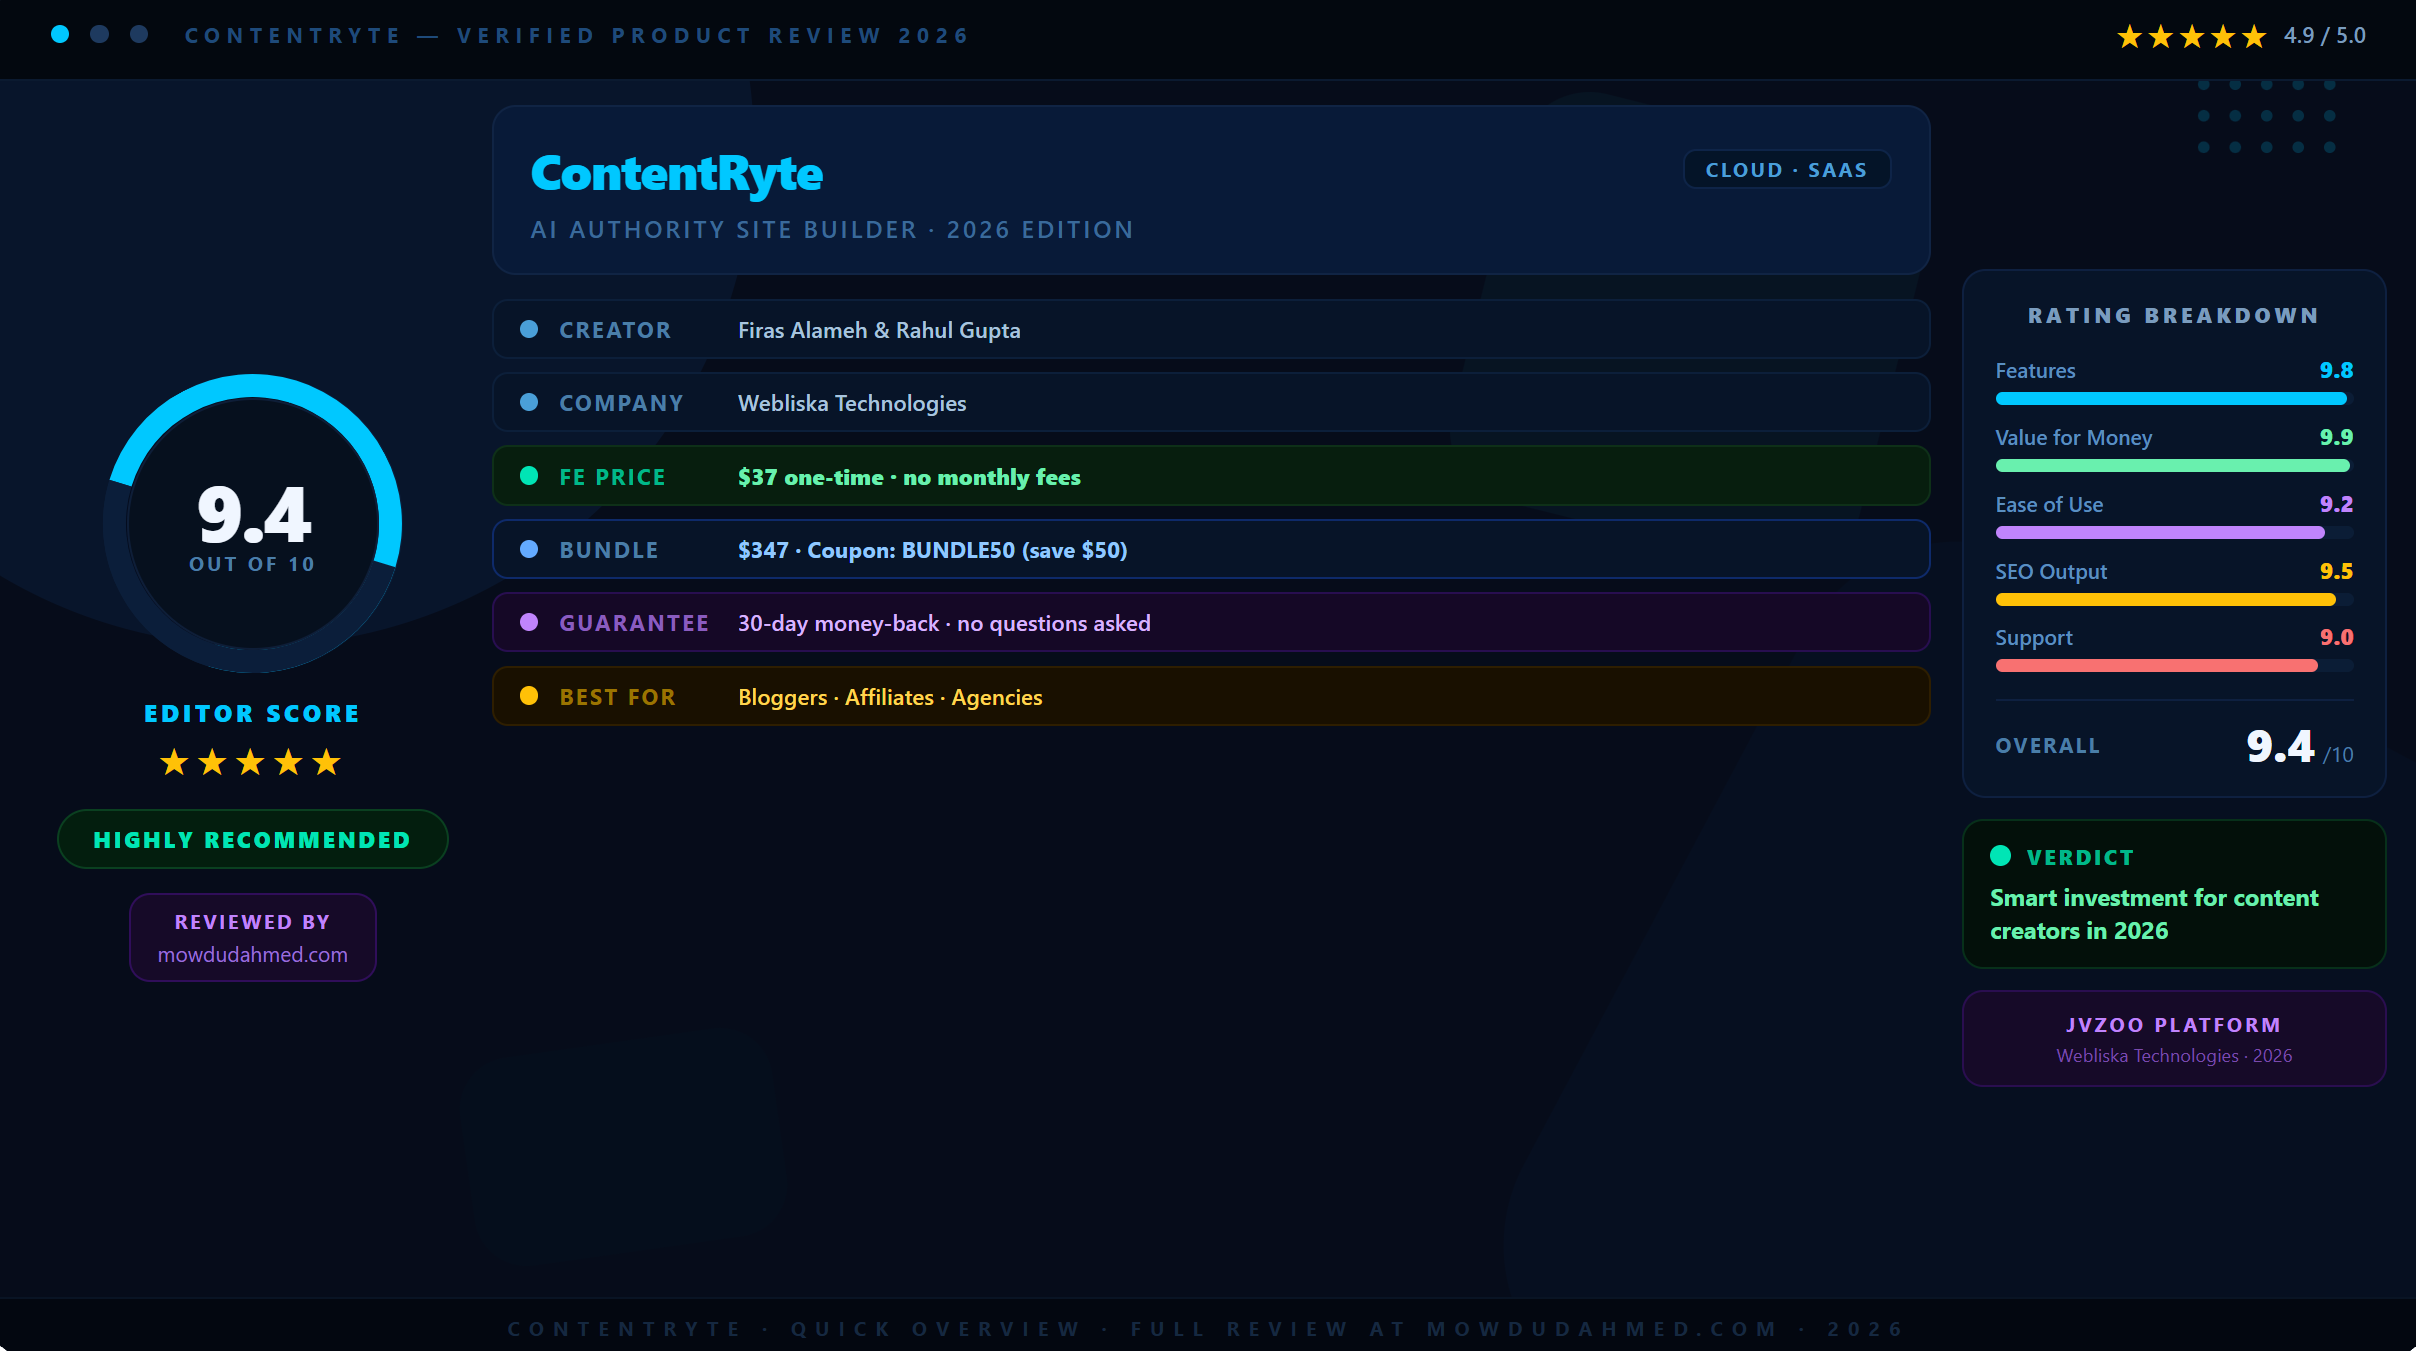Click the dot beside the COMPANY label
The width and height of the screenshot is (2416, 1351).
click(x=529, y=402)
